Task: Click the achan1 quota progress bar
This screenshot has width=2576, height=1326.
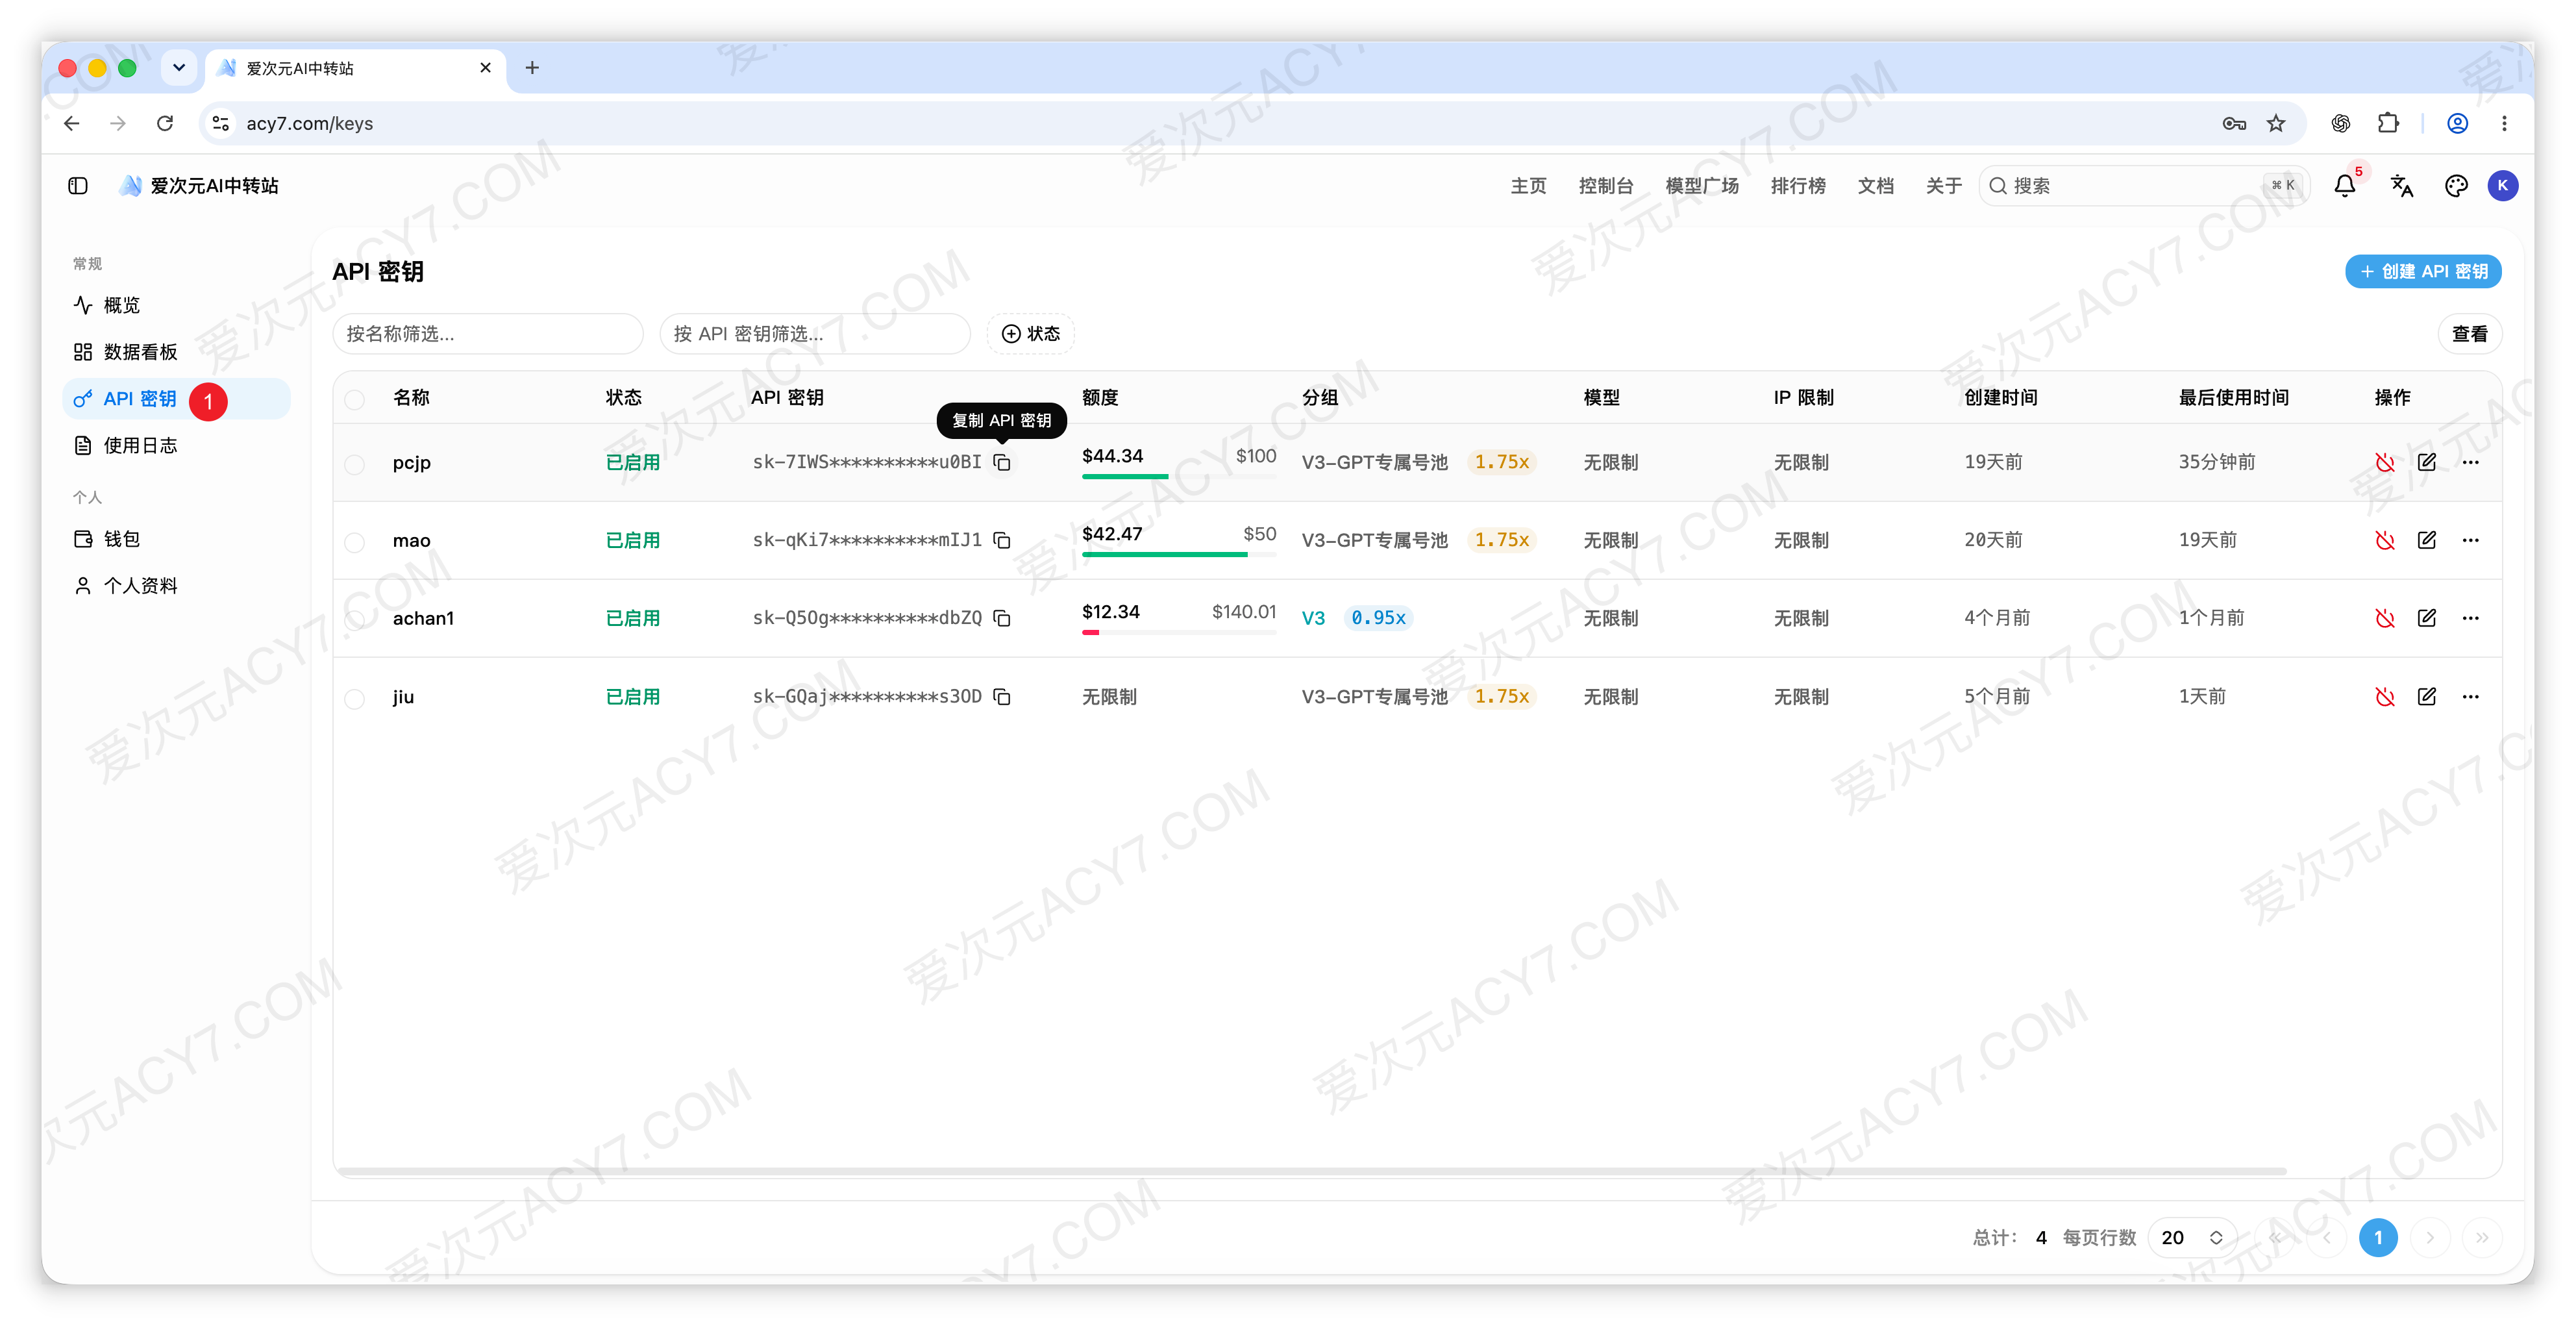Action: 1179,632
